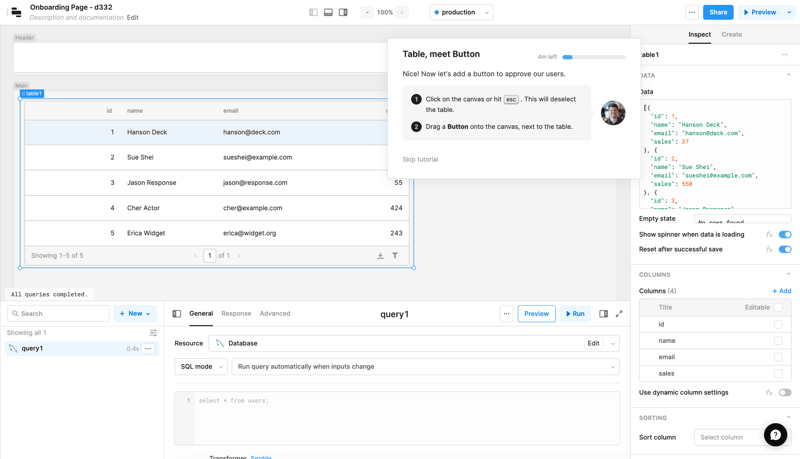Open the query1 editor more options menu
The width and height of the screenshot is (800, 459).
click(506, 314)
